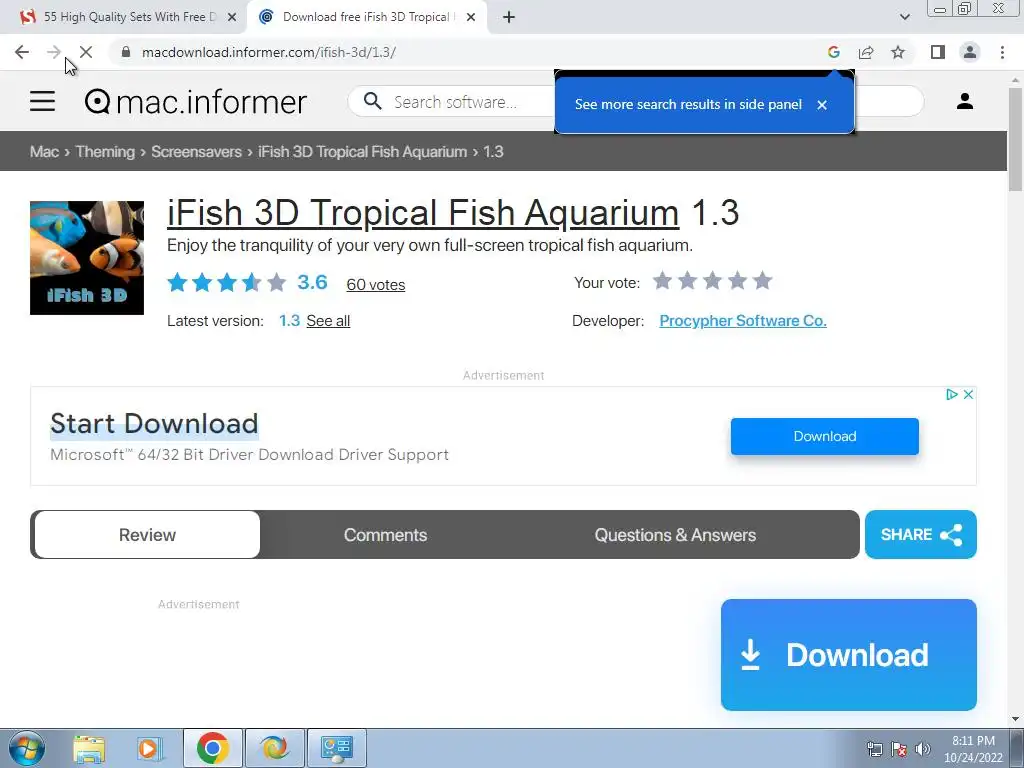Click the latest version 1.3 link

click(x=289, y=321)
